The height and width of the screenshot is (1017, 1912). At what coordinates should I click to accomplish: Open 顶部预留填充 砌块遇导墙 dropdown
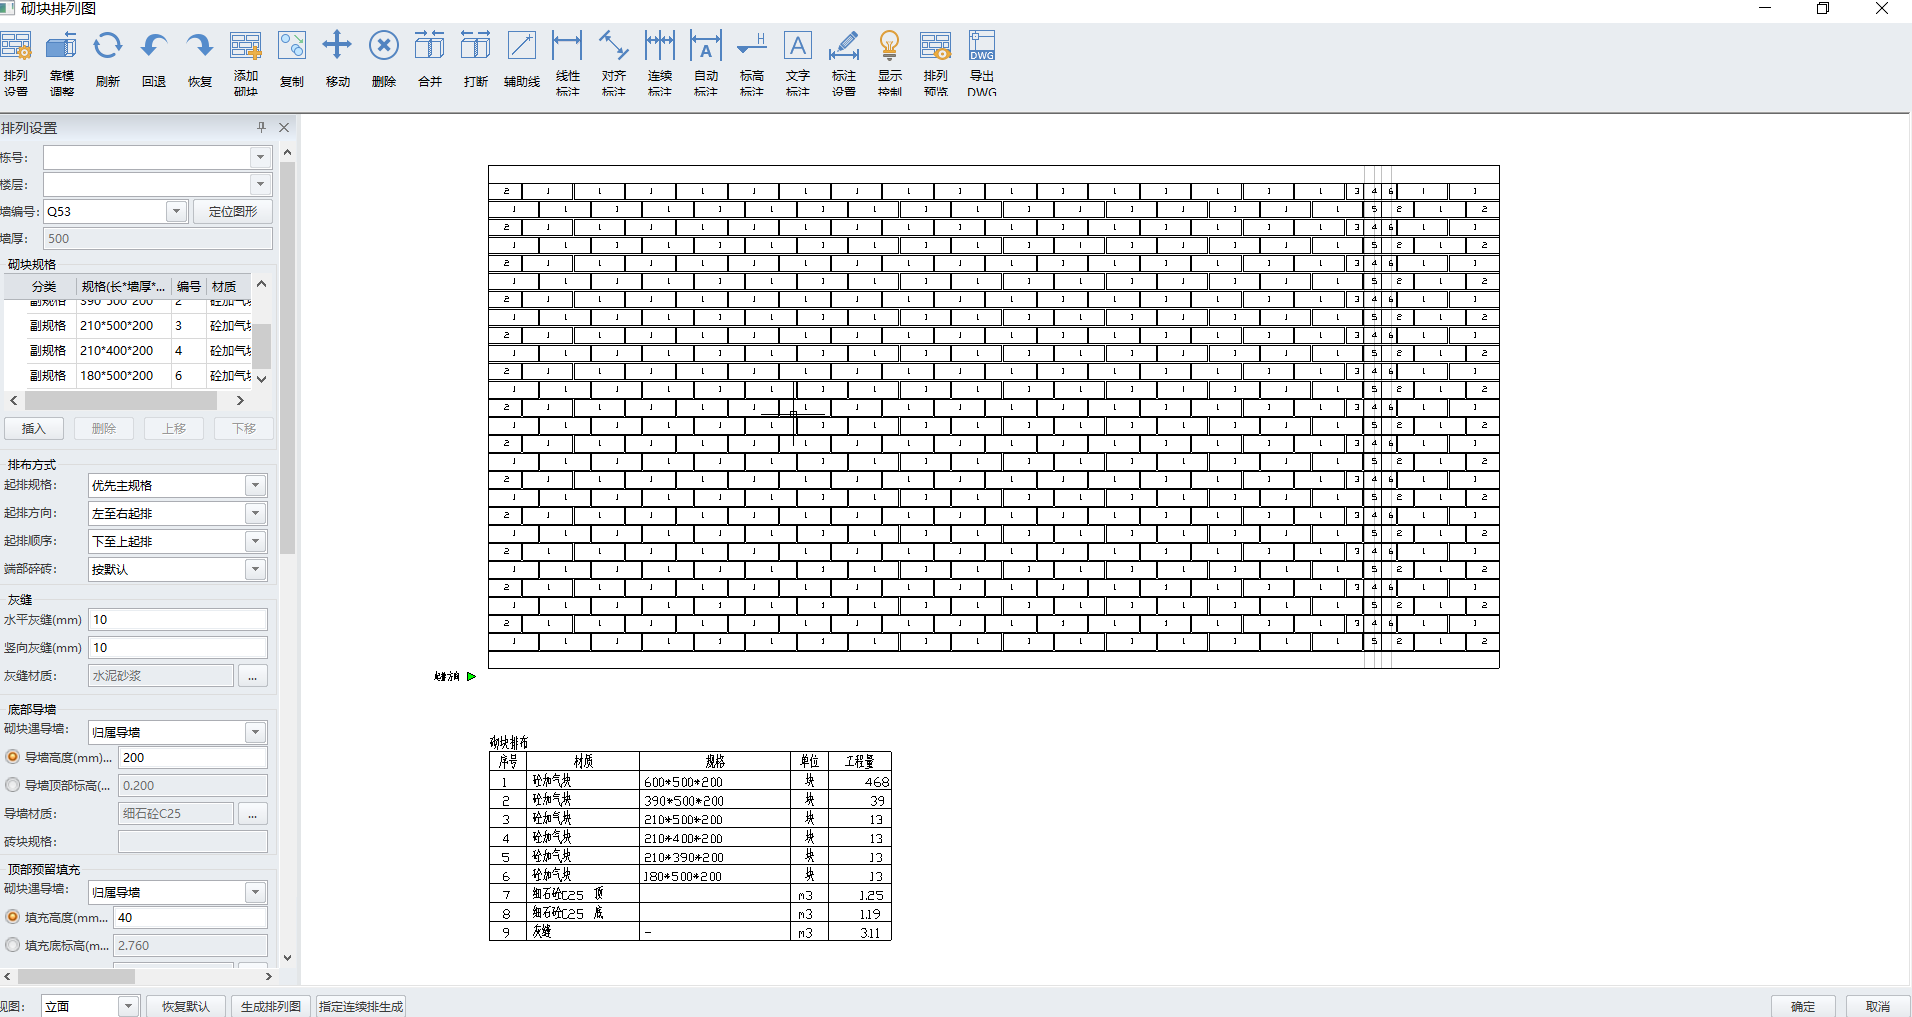click(x=256, y=892)
